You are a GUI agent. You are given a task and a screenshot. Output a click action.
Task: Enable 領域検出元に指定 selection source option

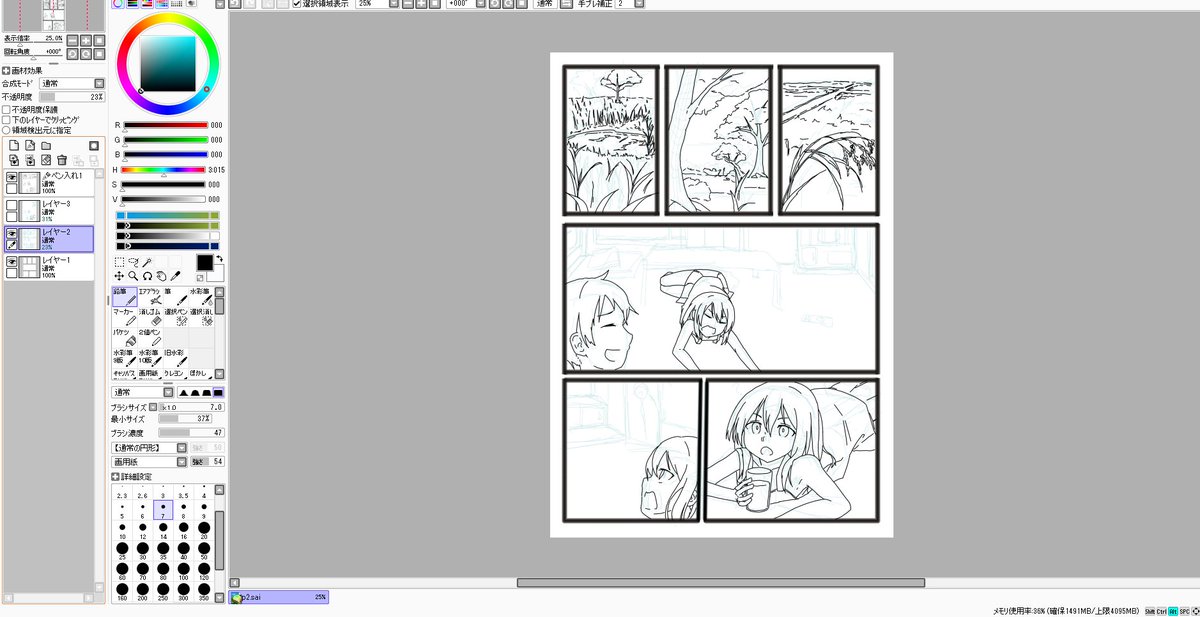[6, 129]
